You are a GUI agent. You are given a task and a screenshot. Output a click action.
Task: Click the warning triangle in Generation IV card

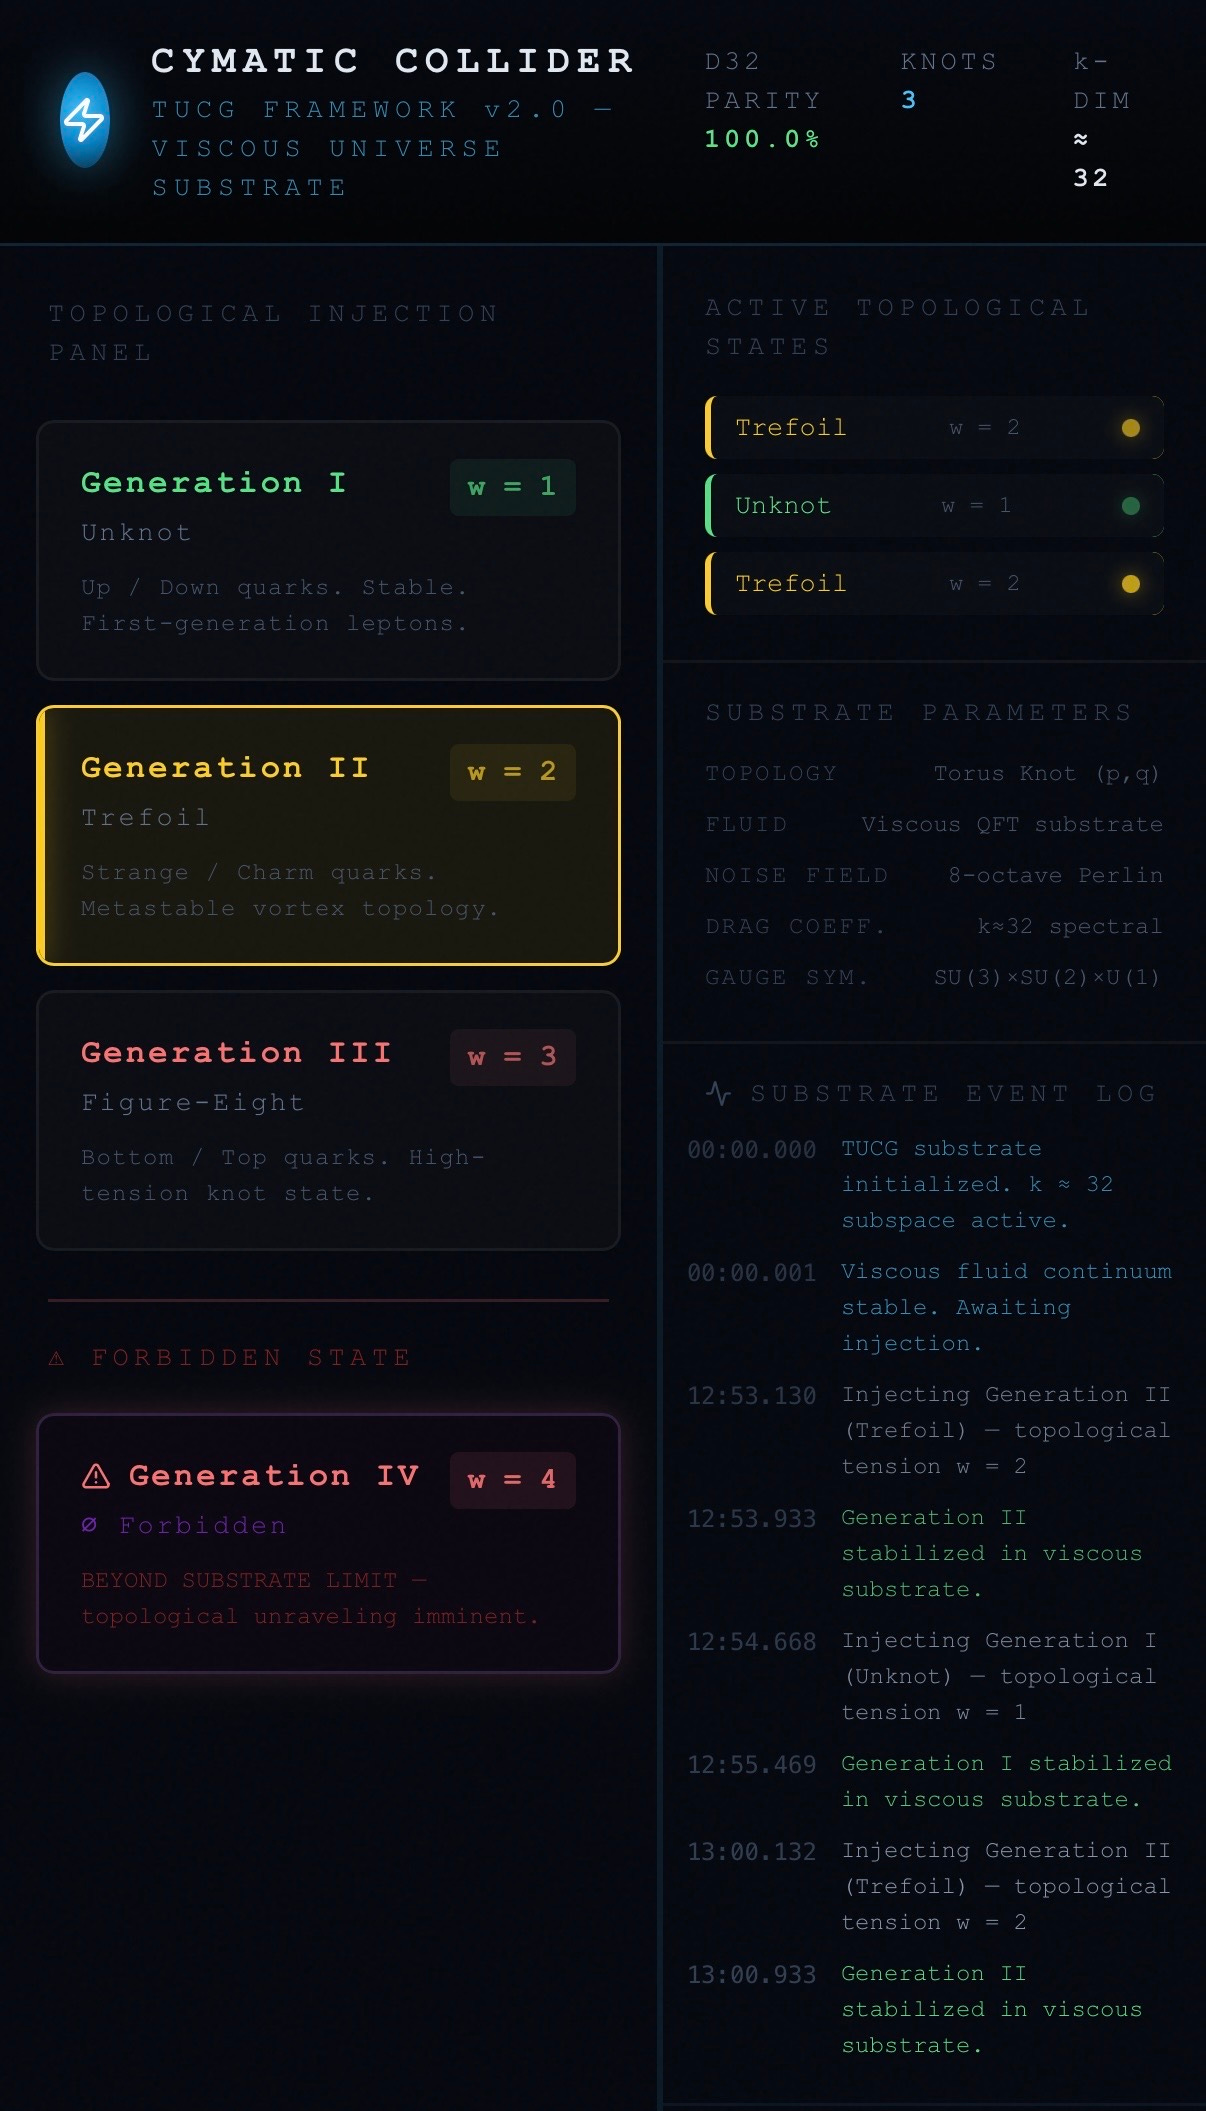click(96, 1476)
